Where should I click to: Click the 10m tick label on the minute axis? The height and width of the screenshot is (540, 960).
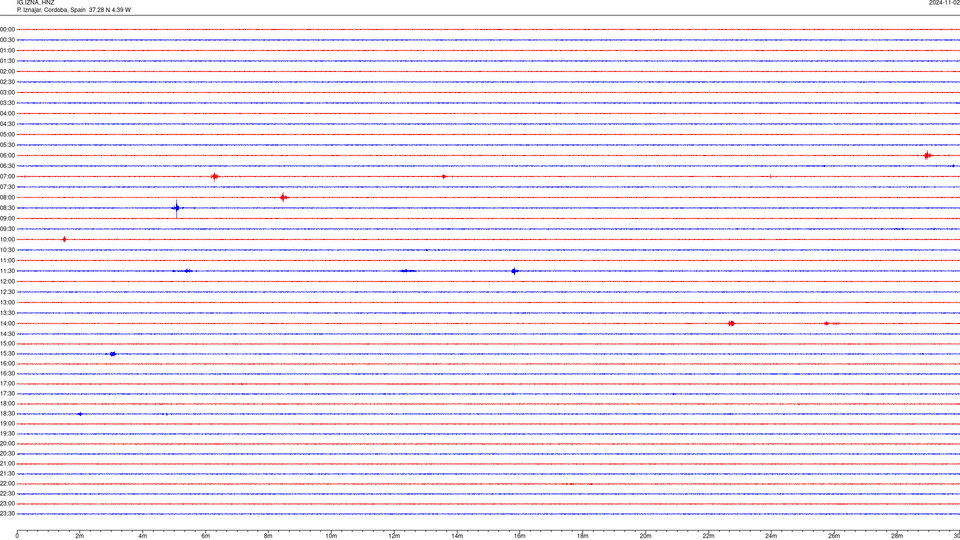click(x=331, y=536)
